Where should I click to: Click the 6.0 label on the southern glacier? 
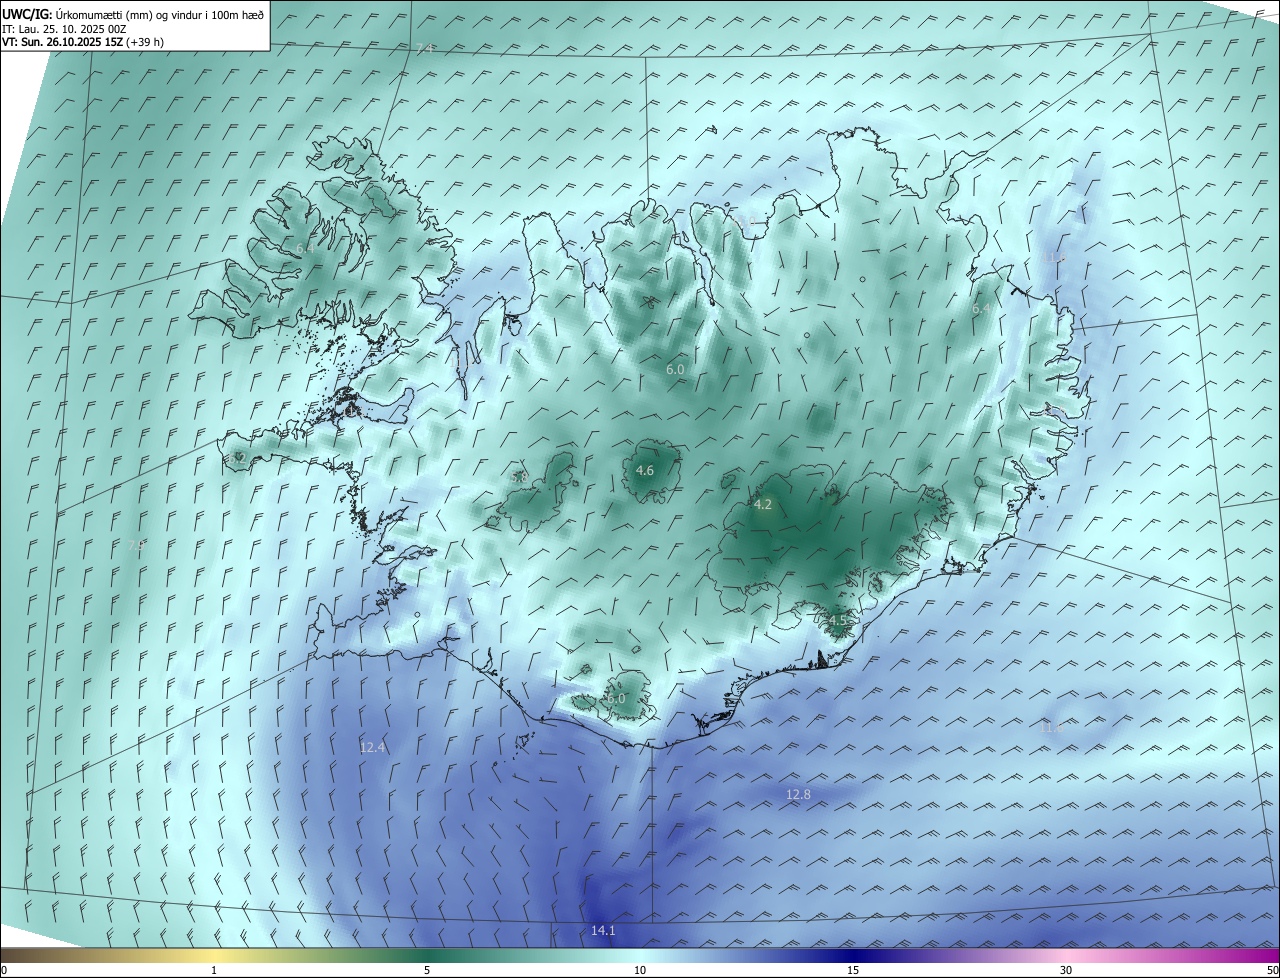coord(616,699)
